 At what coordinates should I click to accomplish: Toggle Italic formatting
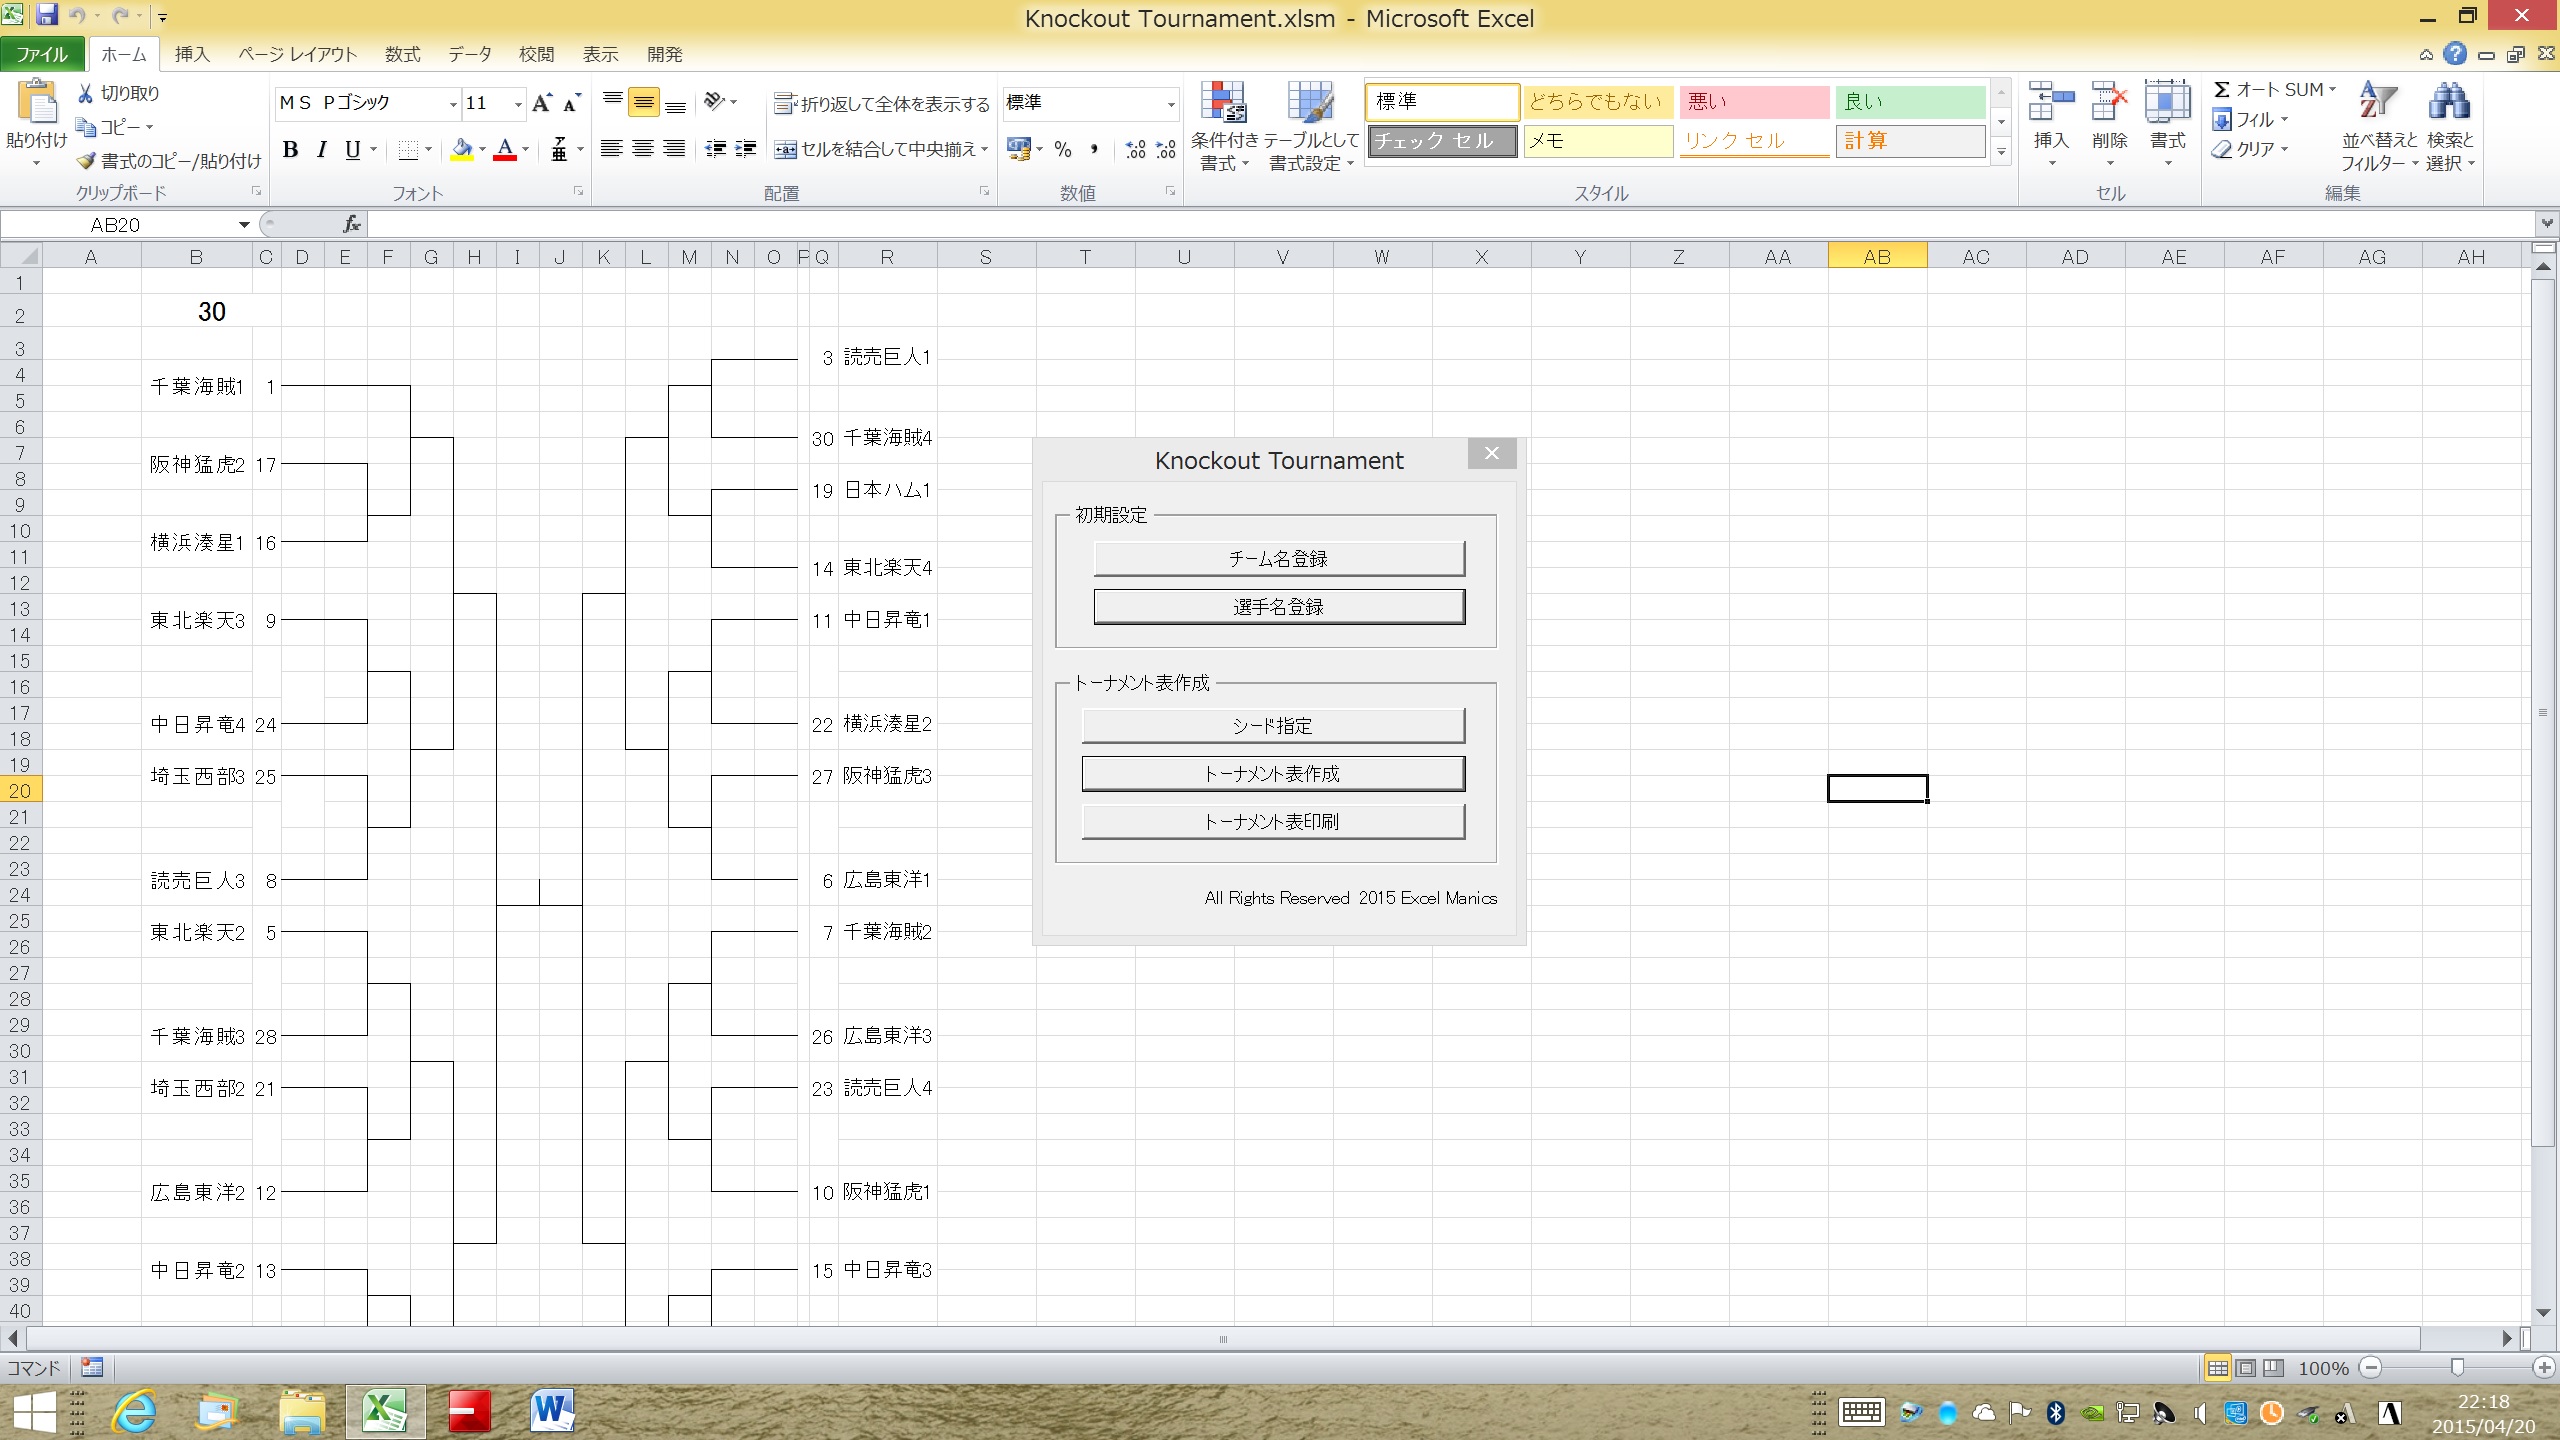[x=322, y=150]
